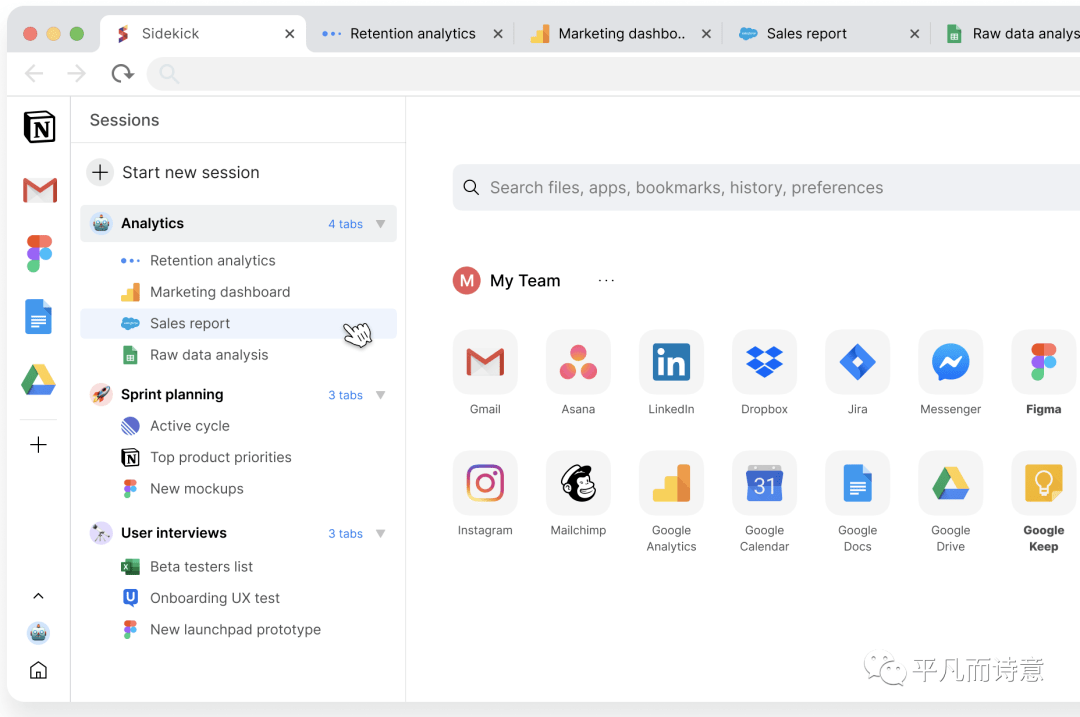
Task: Open the Top product priorities item
Action: tap(238, 457)
